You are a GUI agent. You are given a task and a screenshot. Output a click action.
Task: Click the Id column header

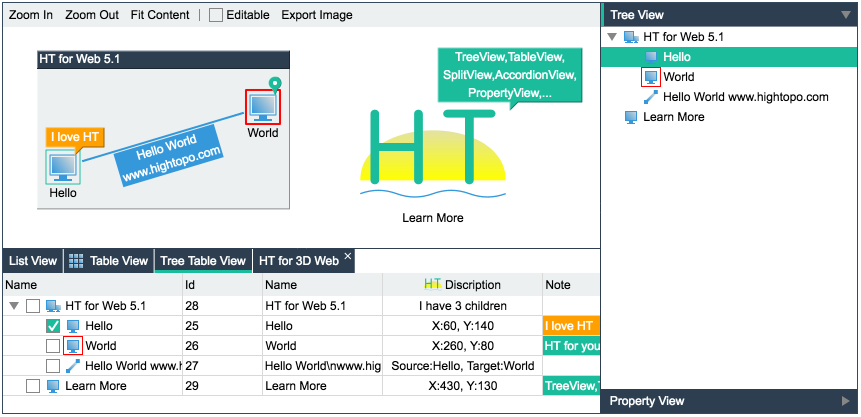[x=222, y=285]
